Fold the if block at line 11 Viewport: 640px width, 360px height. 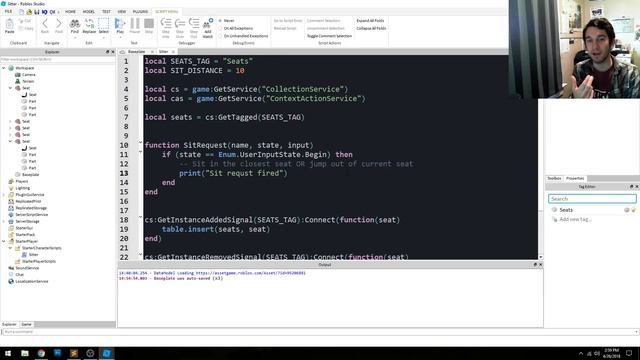tap(140, 152)
